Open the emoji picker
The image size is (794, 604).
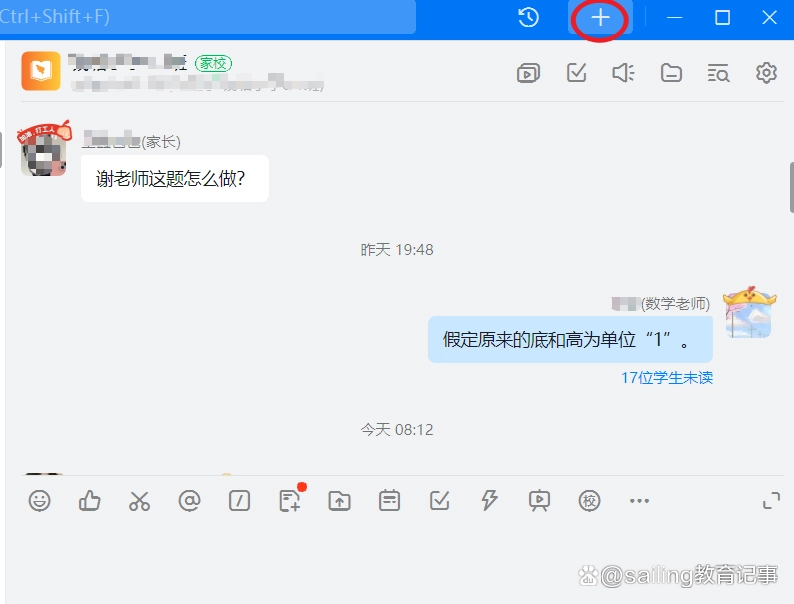(39, 501)
